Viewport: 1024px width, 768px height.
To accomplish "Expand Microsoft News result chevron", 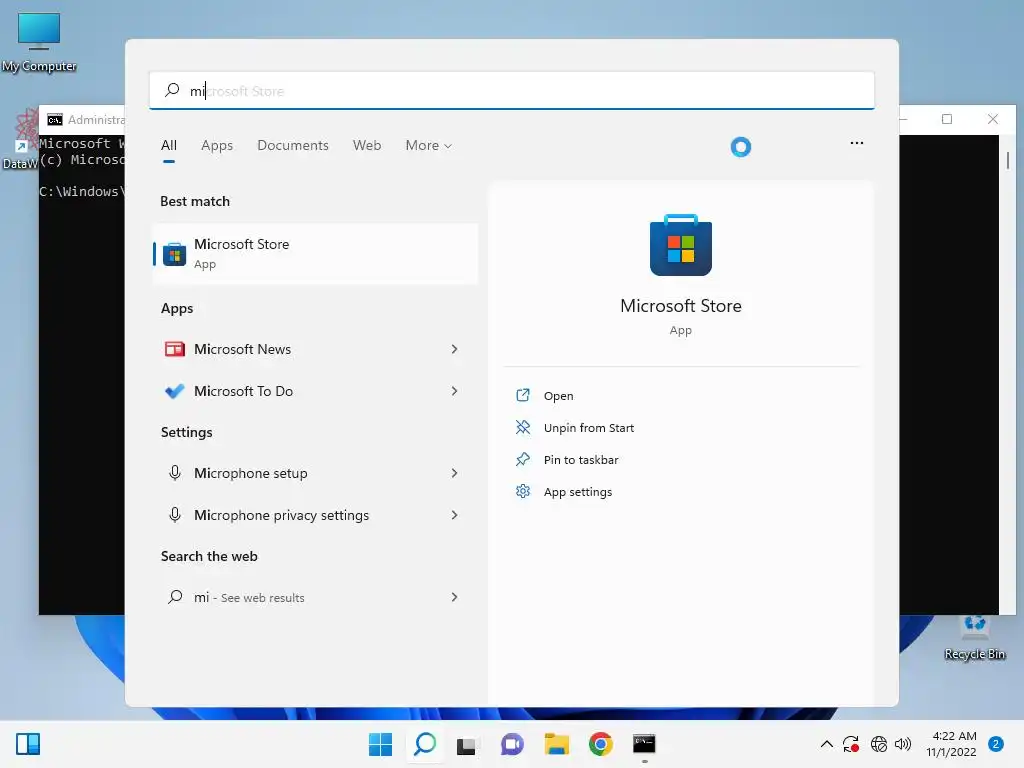I will (455, 349).
